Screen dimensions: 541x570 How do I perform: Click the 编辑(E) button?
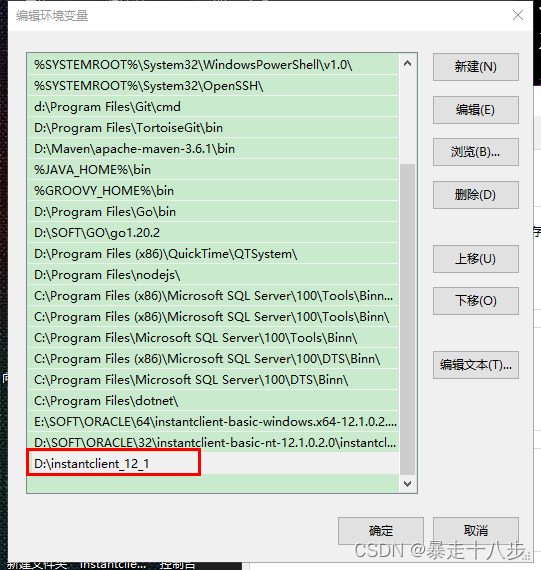coord(476,110)
